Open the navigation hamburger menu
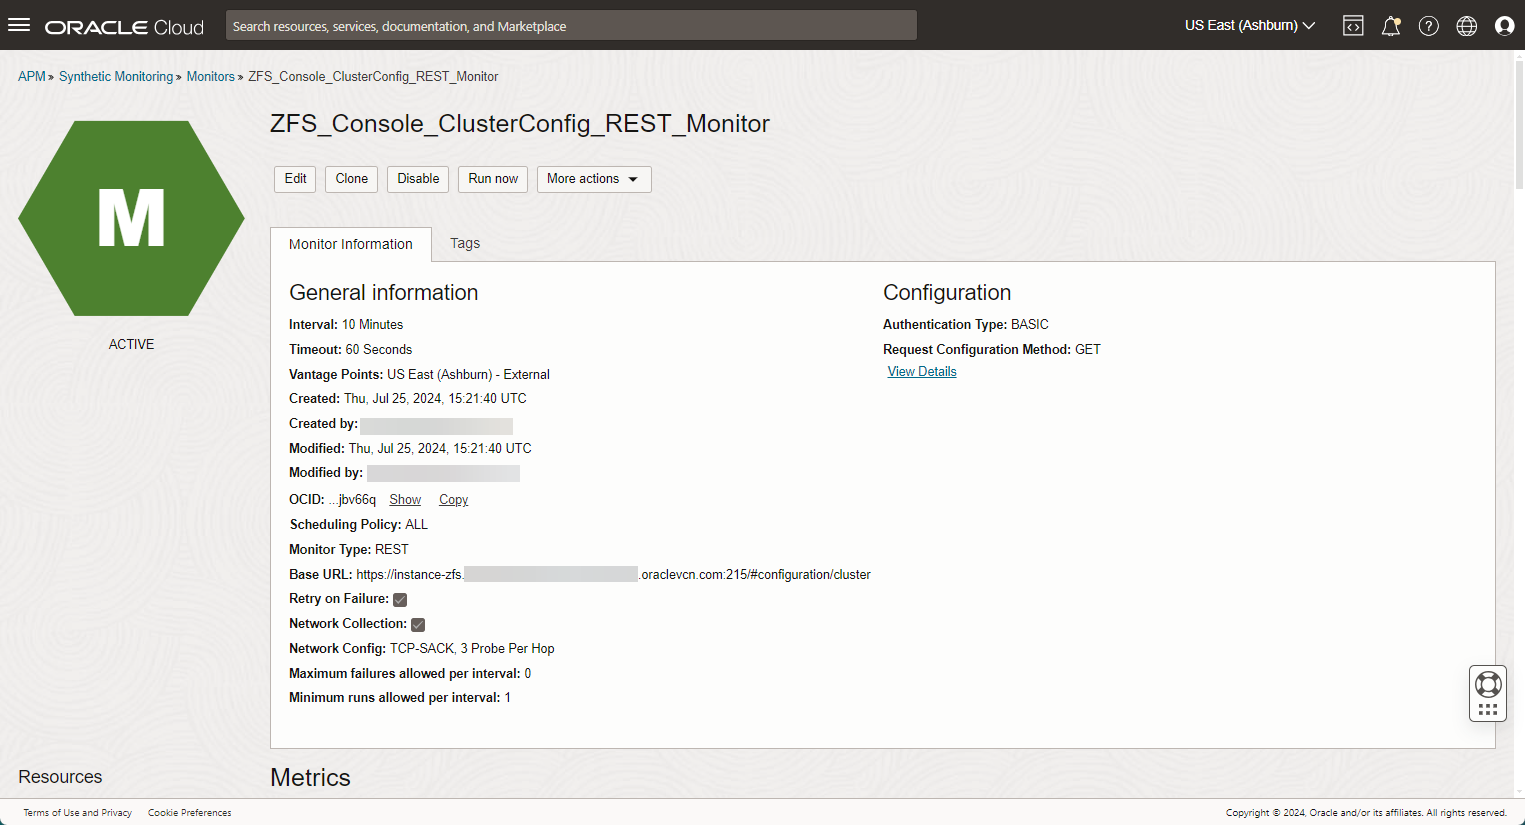1525x825 pixels. tap(19, 25)
